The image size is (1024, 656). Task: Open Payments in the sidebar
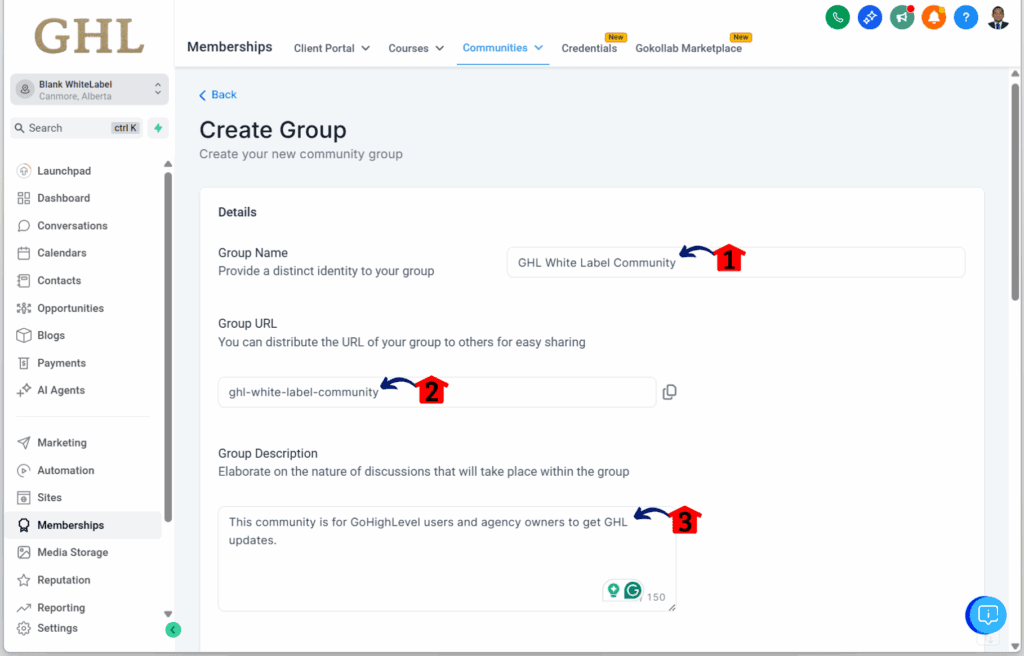click(51, 363)
